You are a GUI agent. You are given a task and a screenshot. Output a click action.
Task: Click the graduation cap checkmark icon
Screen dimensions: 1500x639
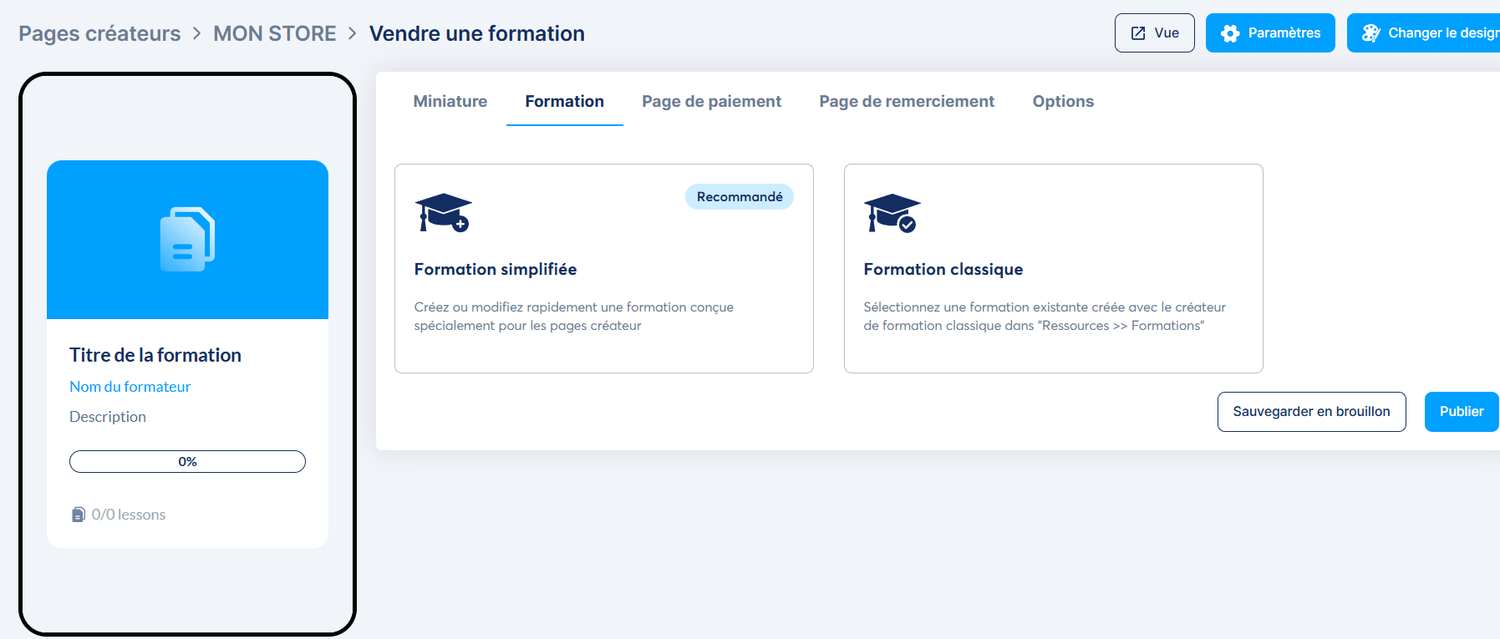[892, 213]
